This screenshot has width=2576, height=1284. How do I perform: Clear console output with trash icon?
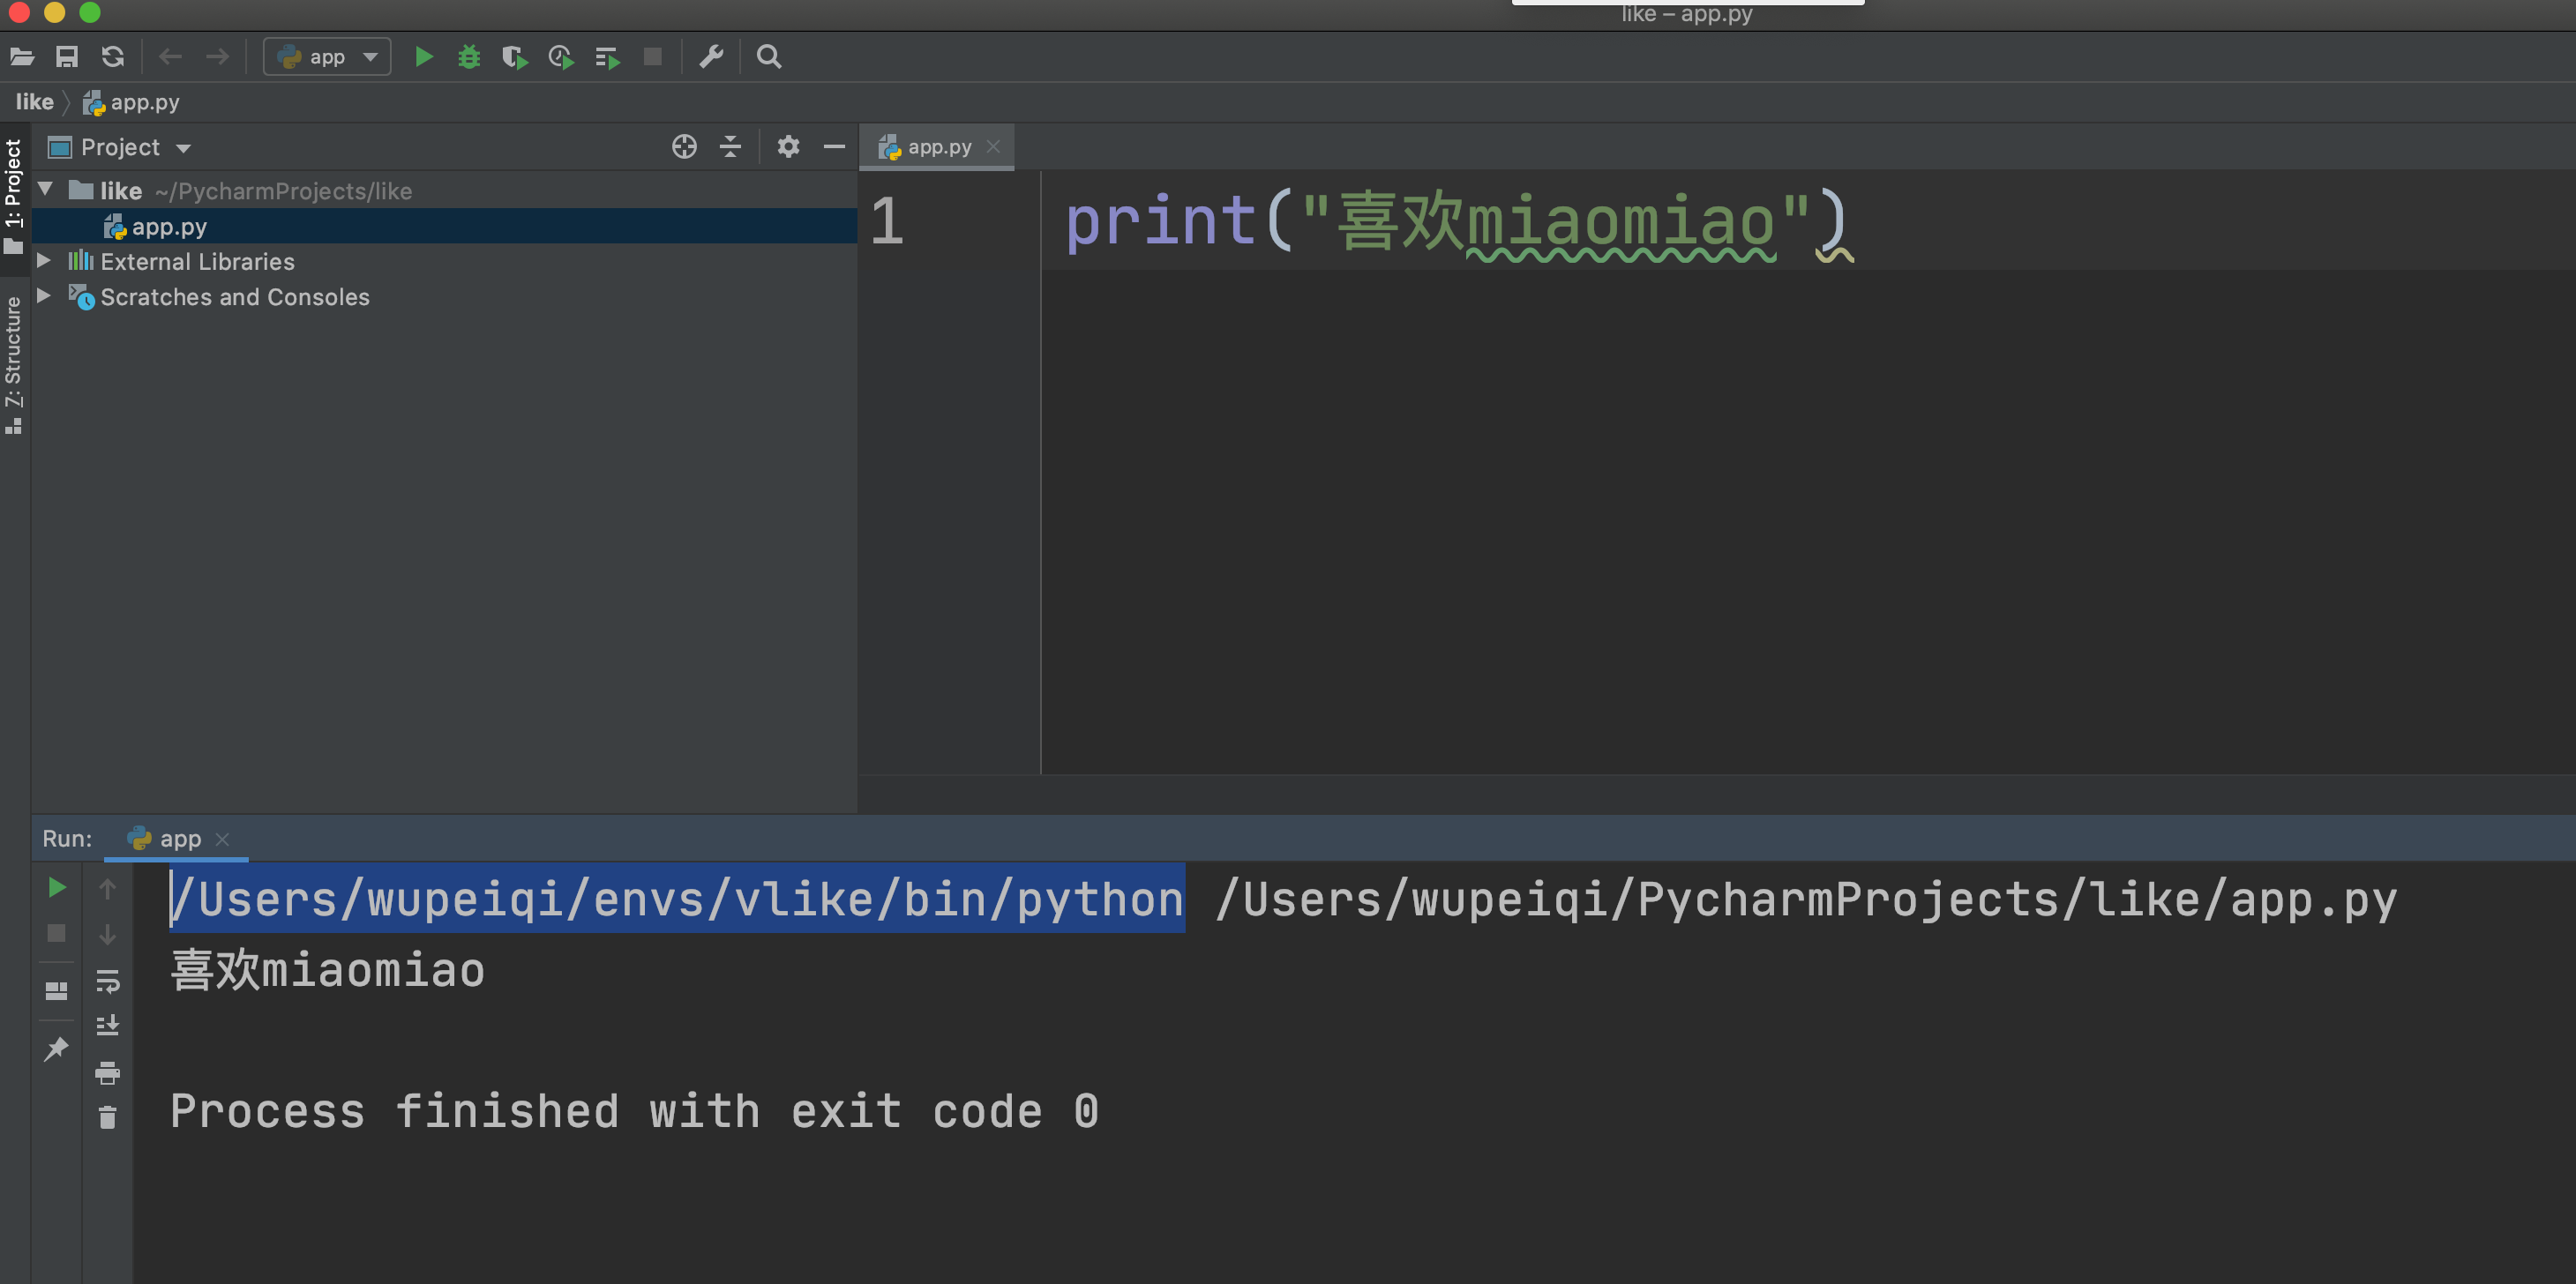[x=107, y=1117]
